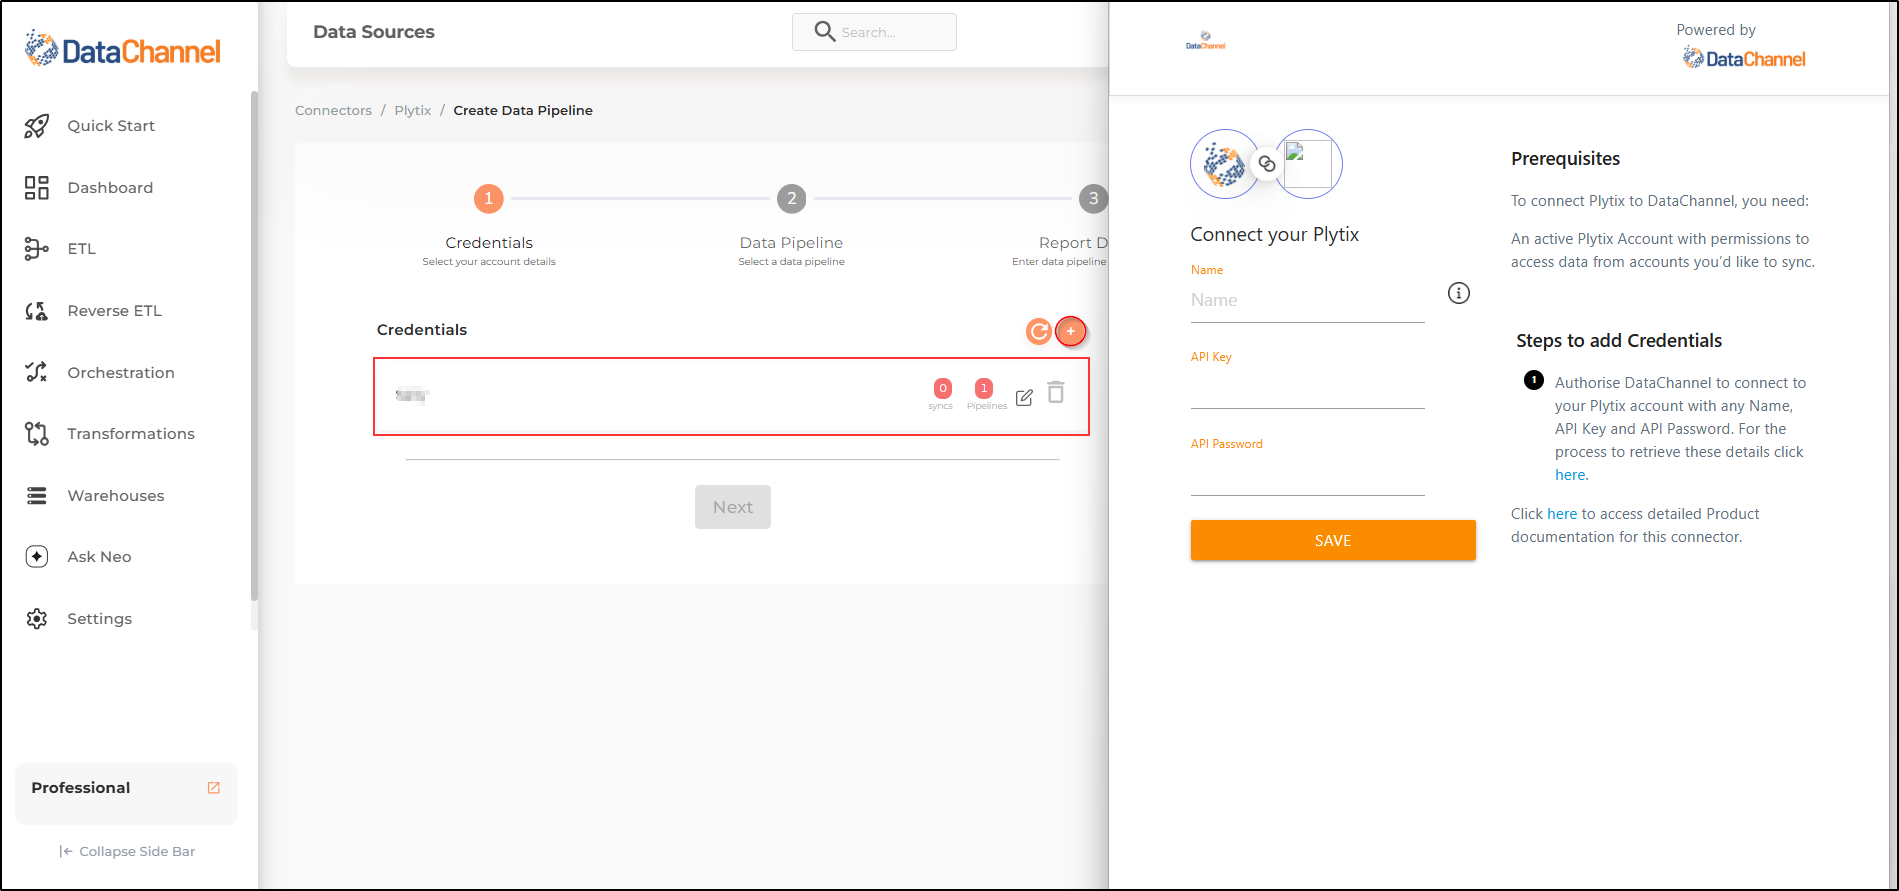
Task: Open Orchestration menu item
Action: tap(121, 373)
